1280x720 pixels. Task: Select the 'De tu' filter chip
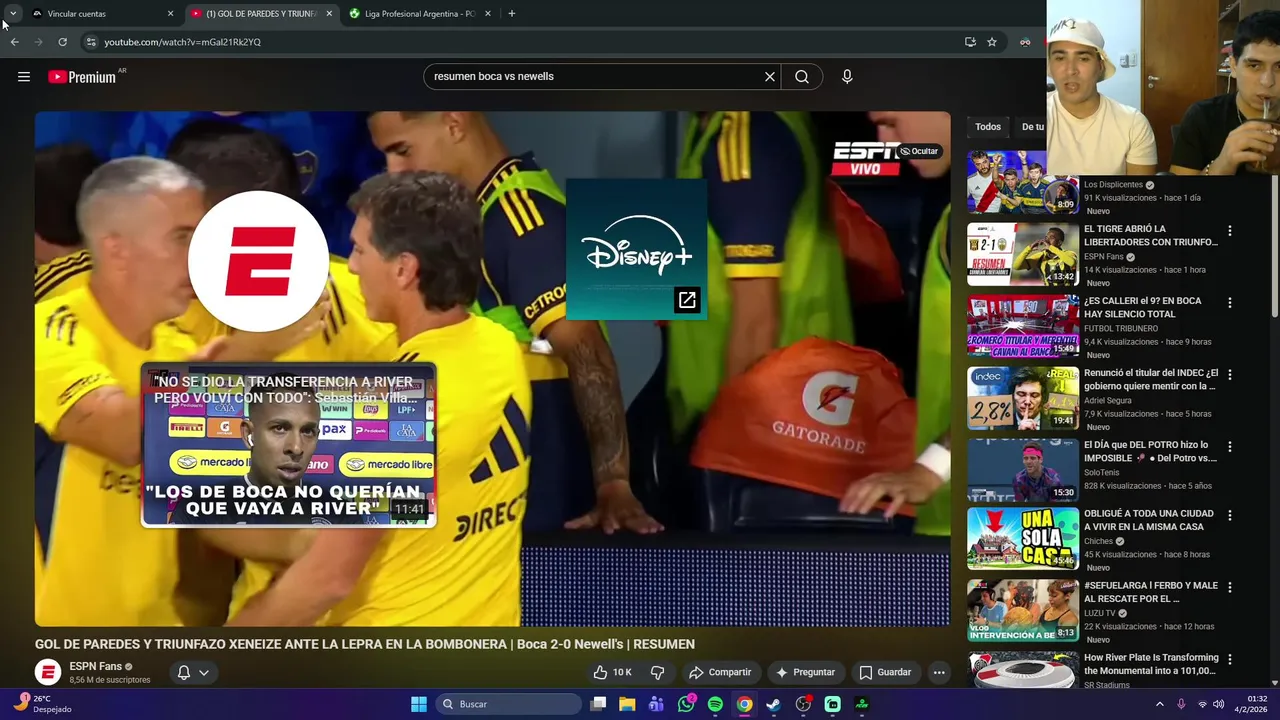1031,127
